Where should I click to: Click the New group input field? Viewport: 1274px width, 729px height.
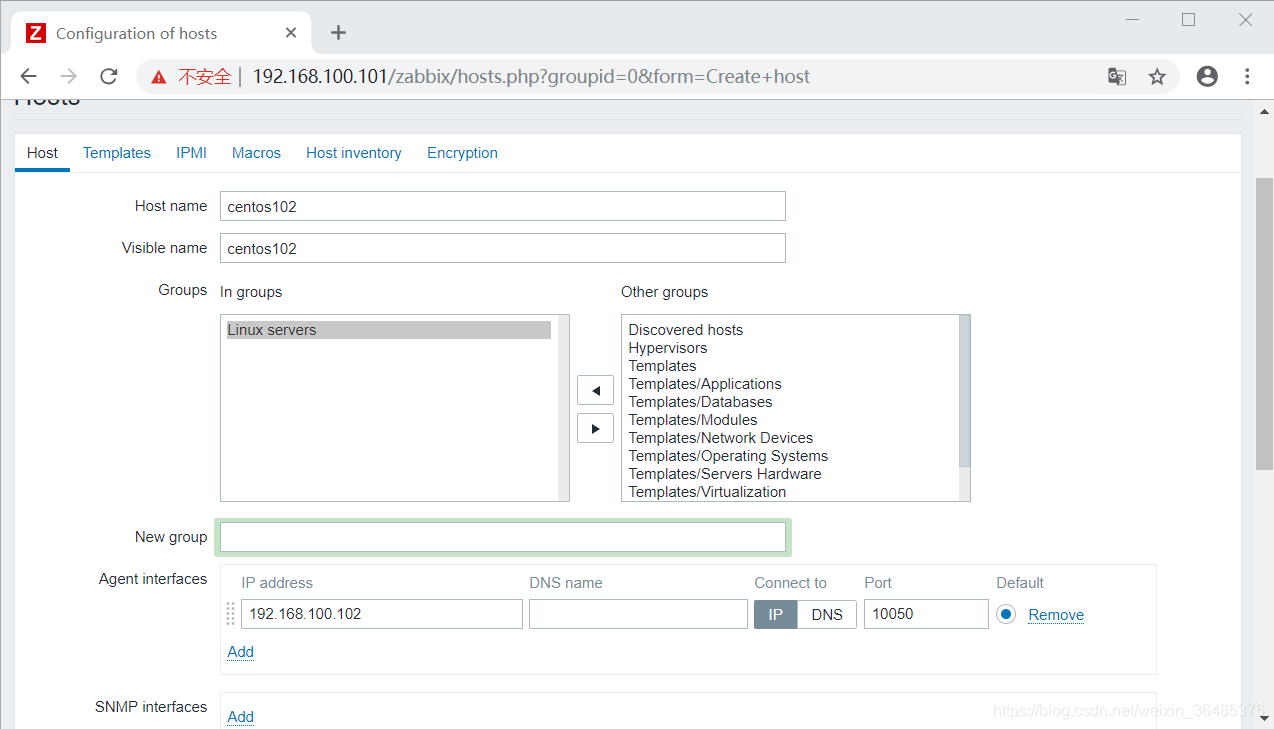click(x=503, y=537)
